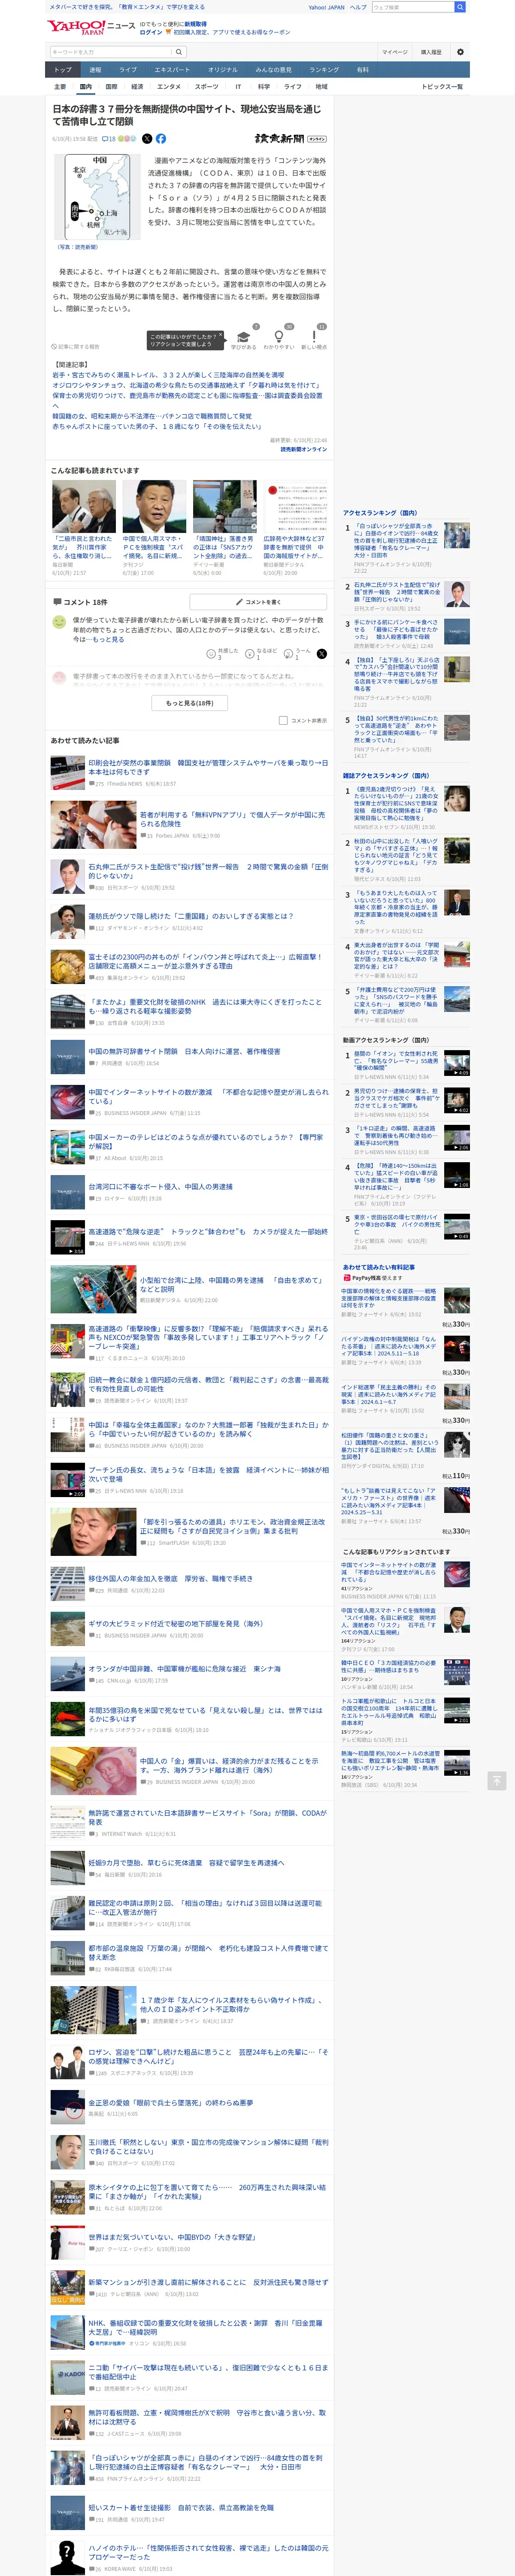Open PayPay article 中国軍の情報化をめぐる選択
Screen dimensions: 515x2576
point(389,1298)
